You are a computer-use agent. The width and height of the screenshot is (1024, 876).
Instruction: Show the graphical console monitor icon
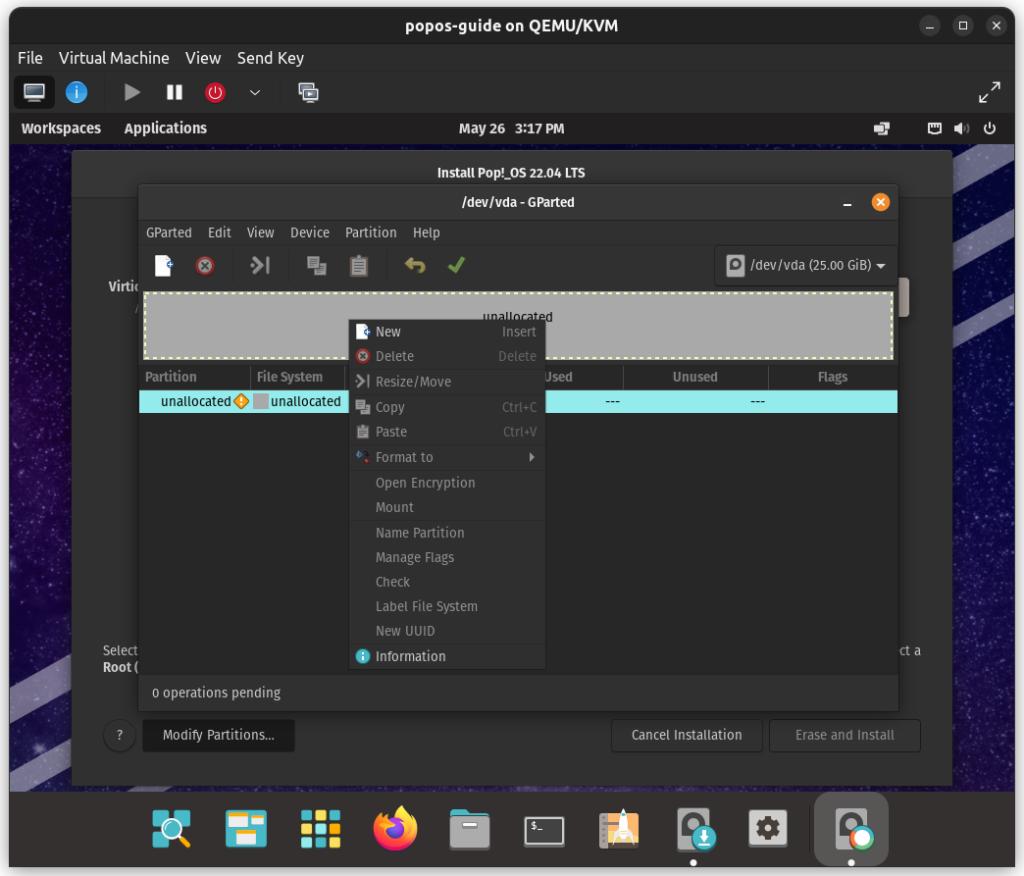click(34, 92)
